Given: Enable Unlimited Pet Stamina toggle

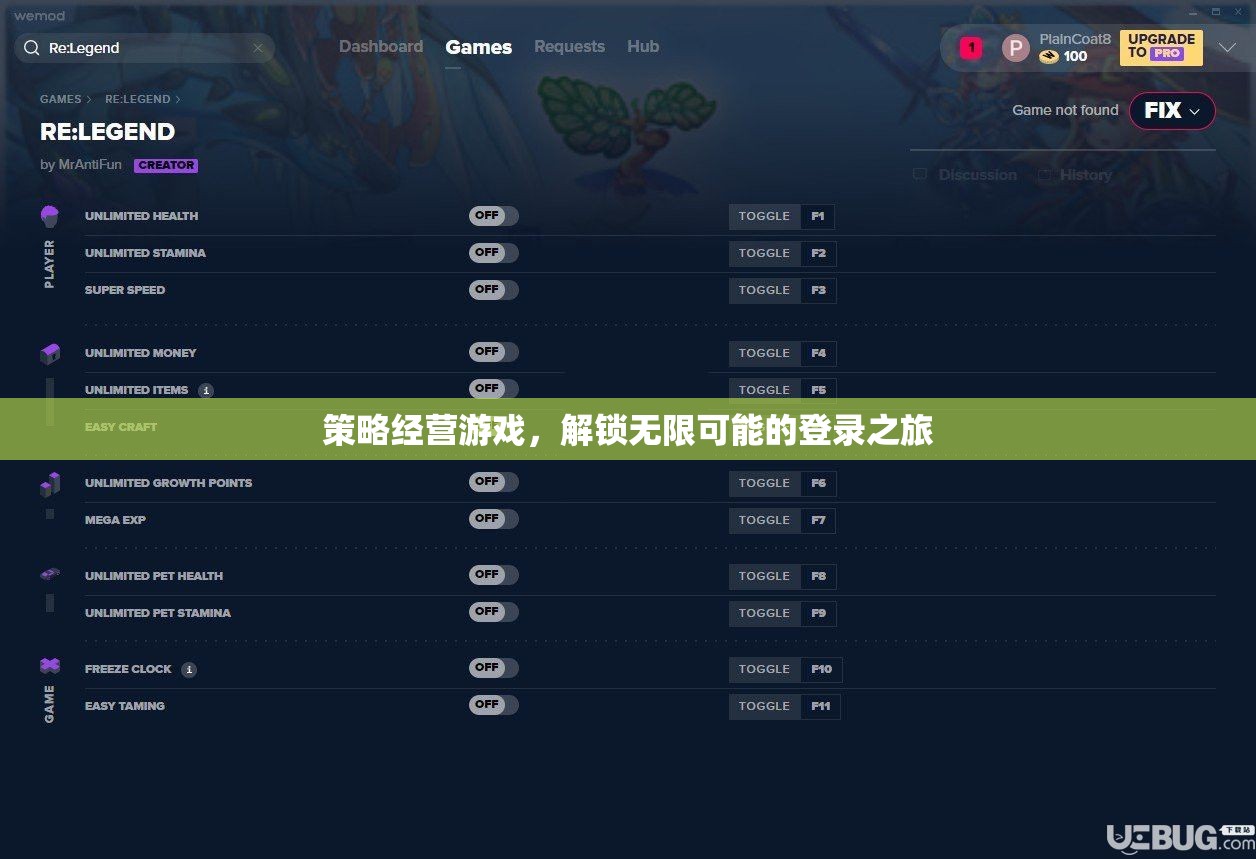Looking at the screenshot, I should [494, 612].
